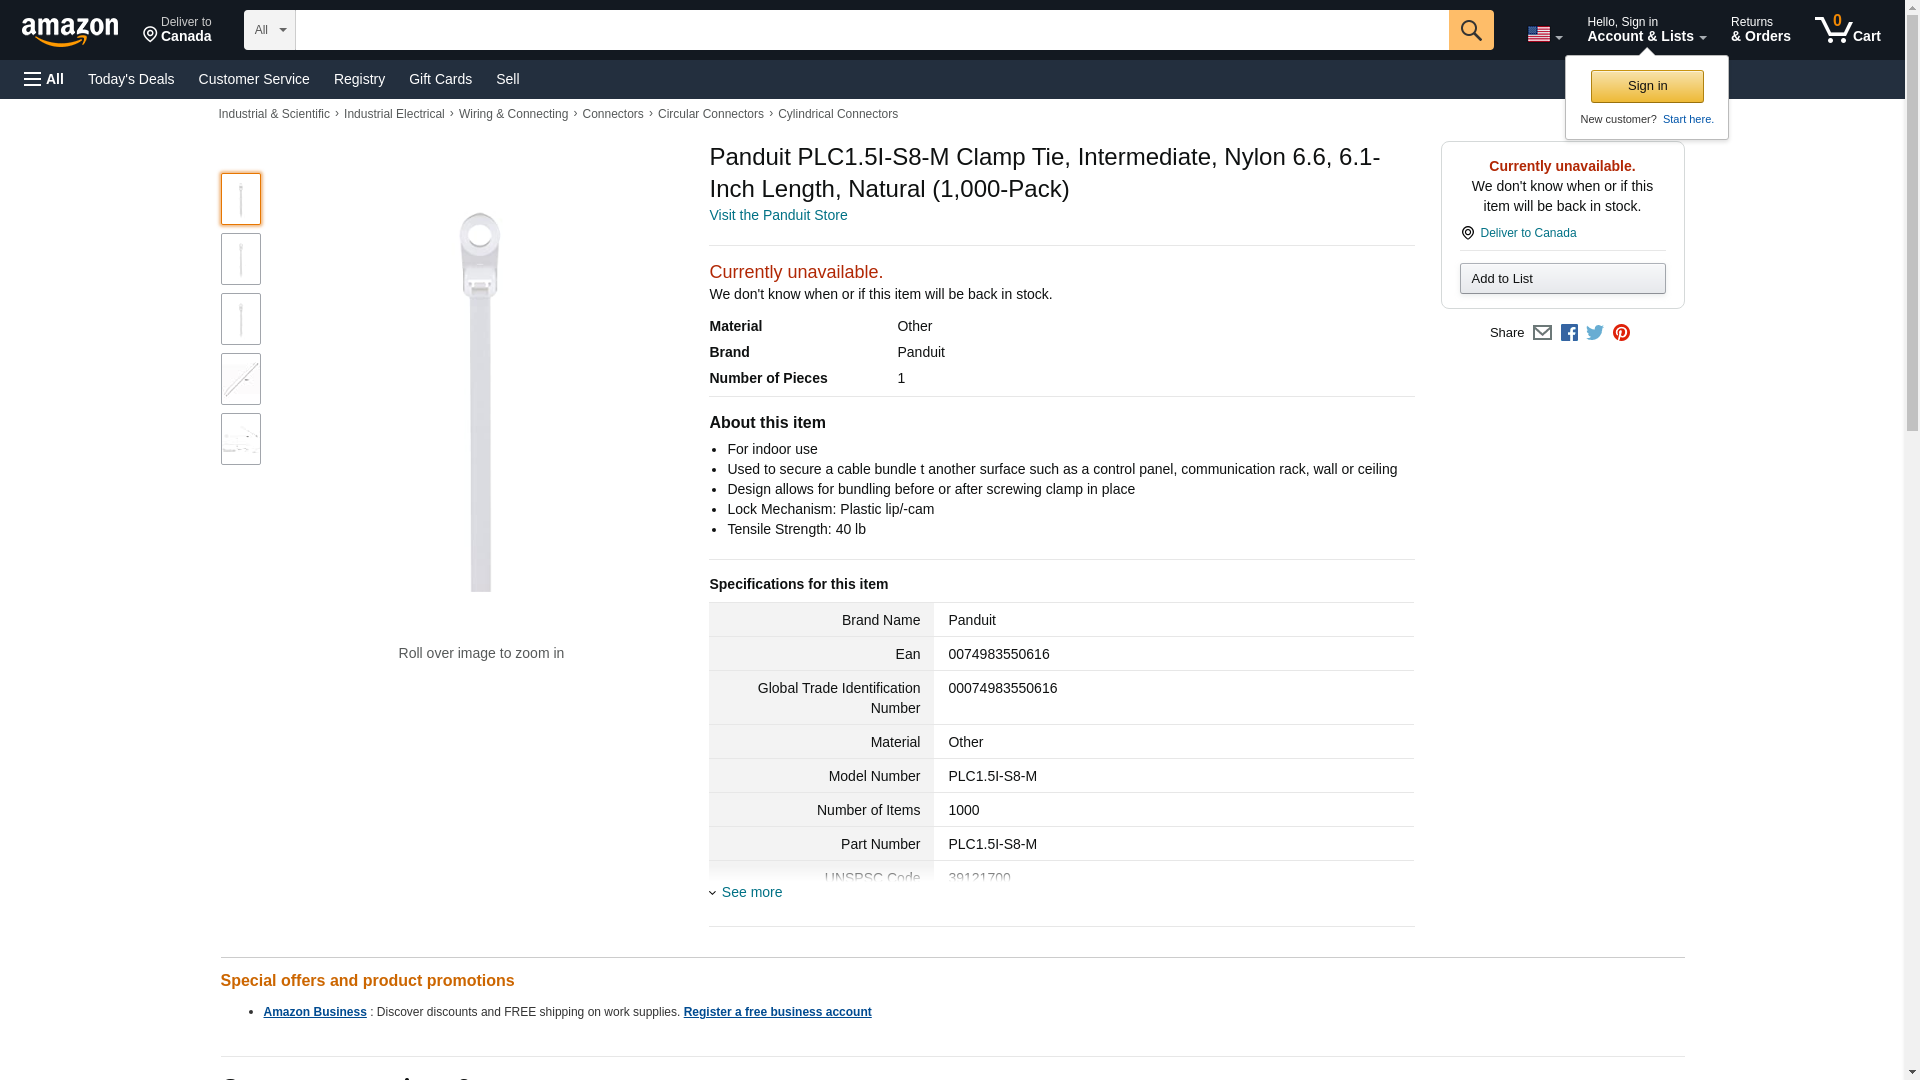Image resolution: width=1920 pixels, height=1080 pixels.
Task: Open the Add to List dropdown
Action: pos(1562,279)
